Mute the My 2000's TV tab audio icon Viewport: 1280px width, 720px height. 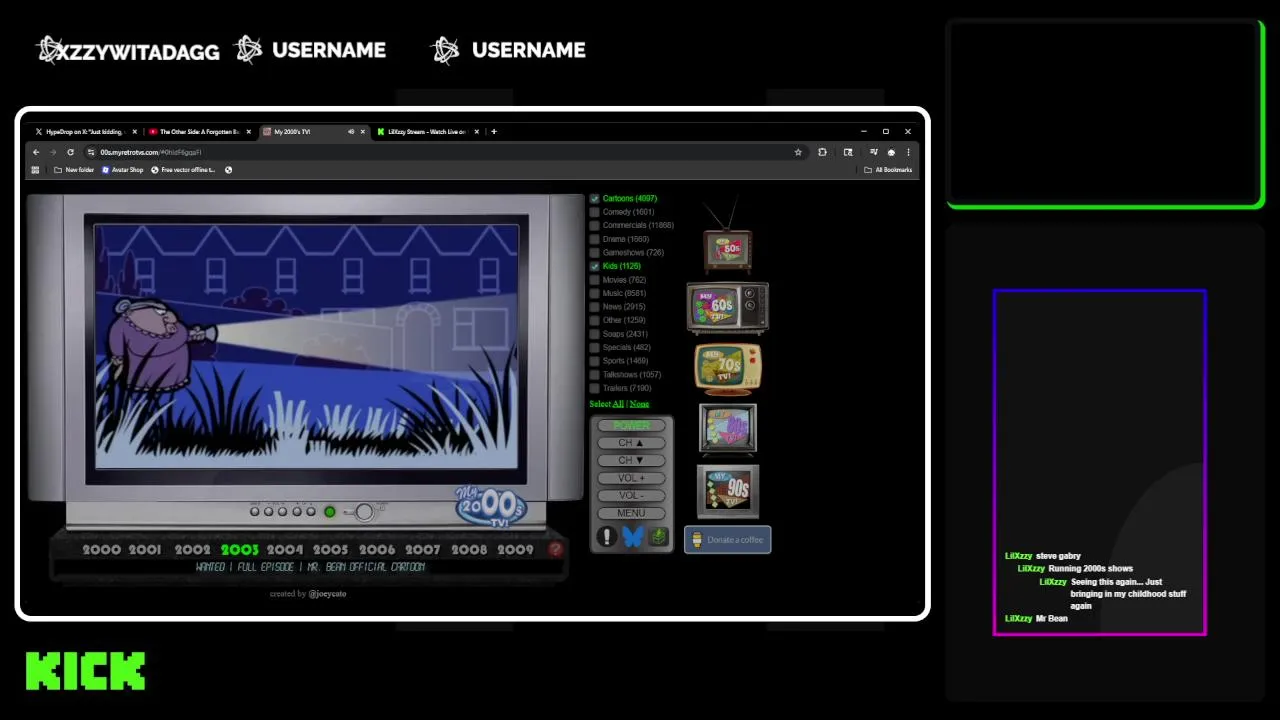pos(350,132)
